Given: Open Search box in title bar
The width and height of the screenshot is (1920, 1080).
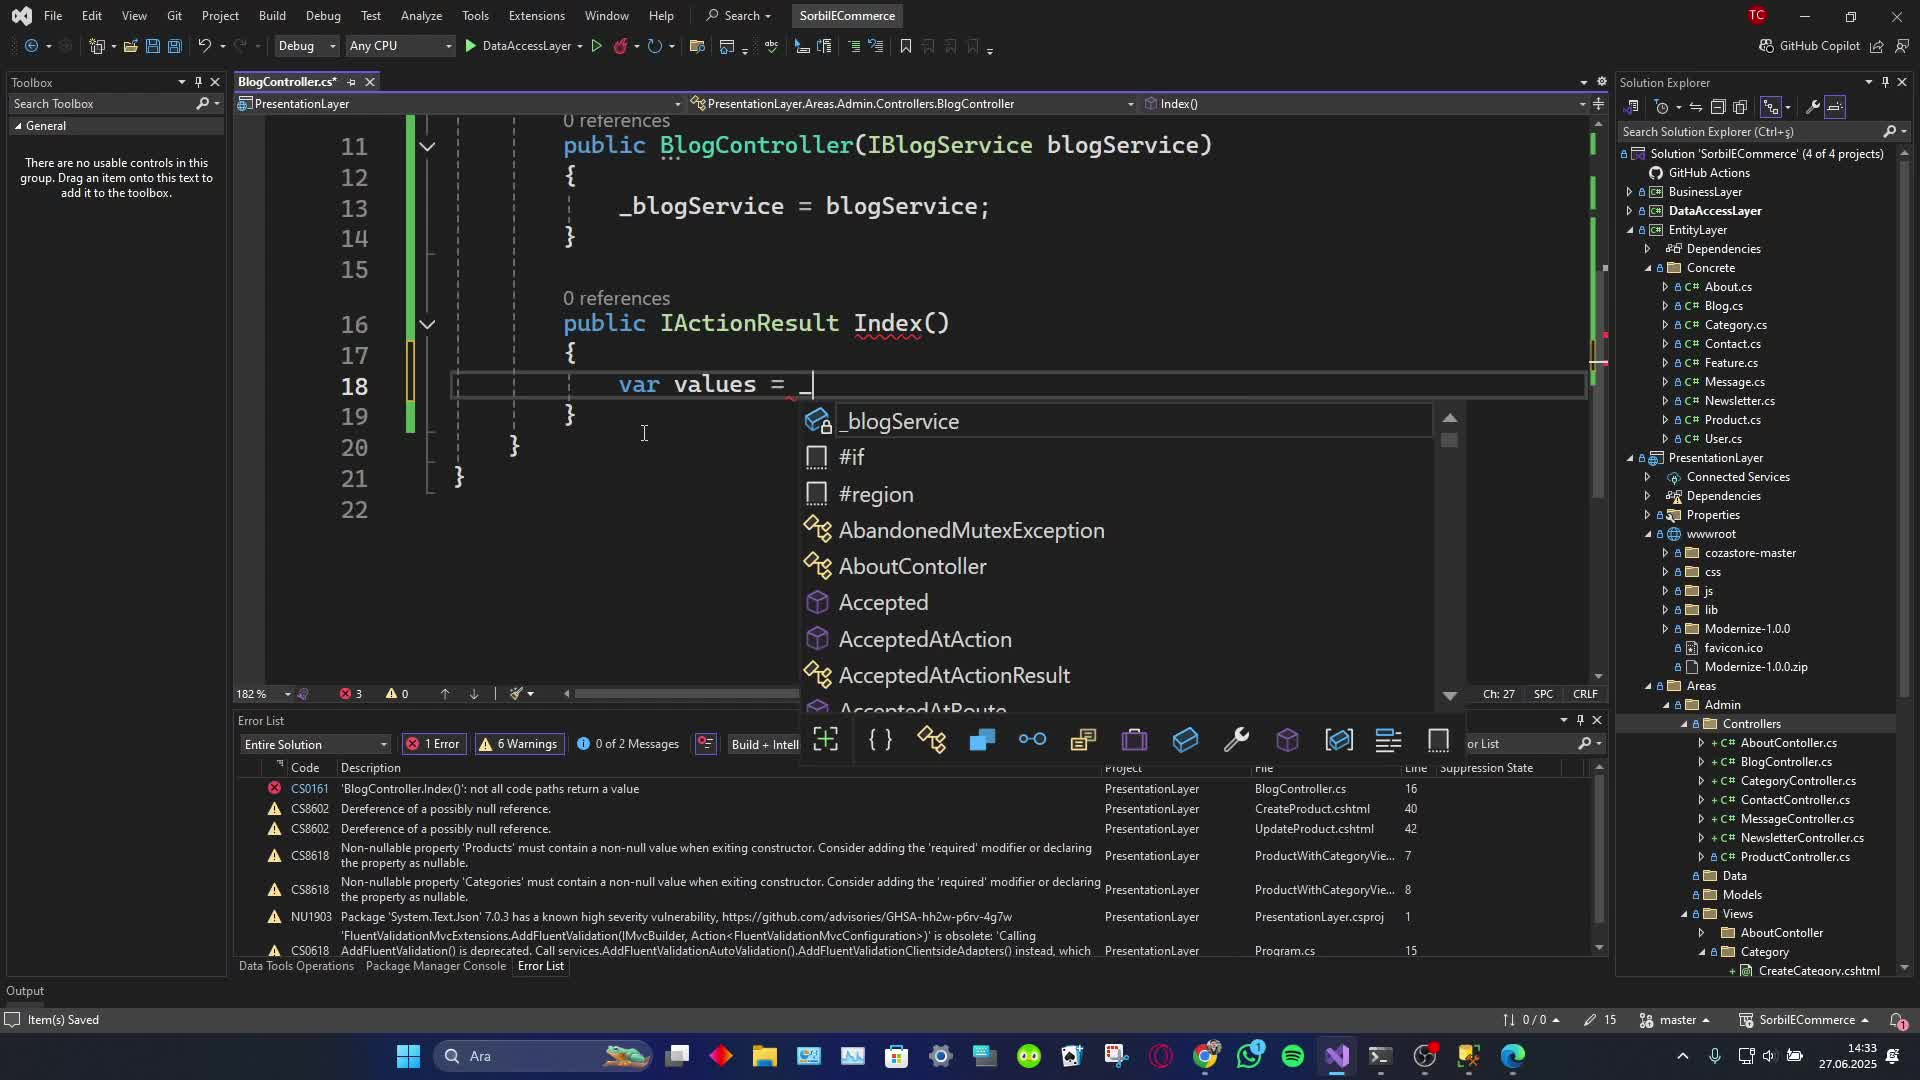Looking at the screenshot, I should coord(738,16).
